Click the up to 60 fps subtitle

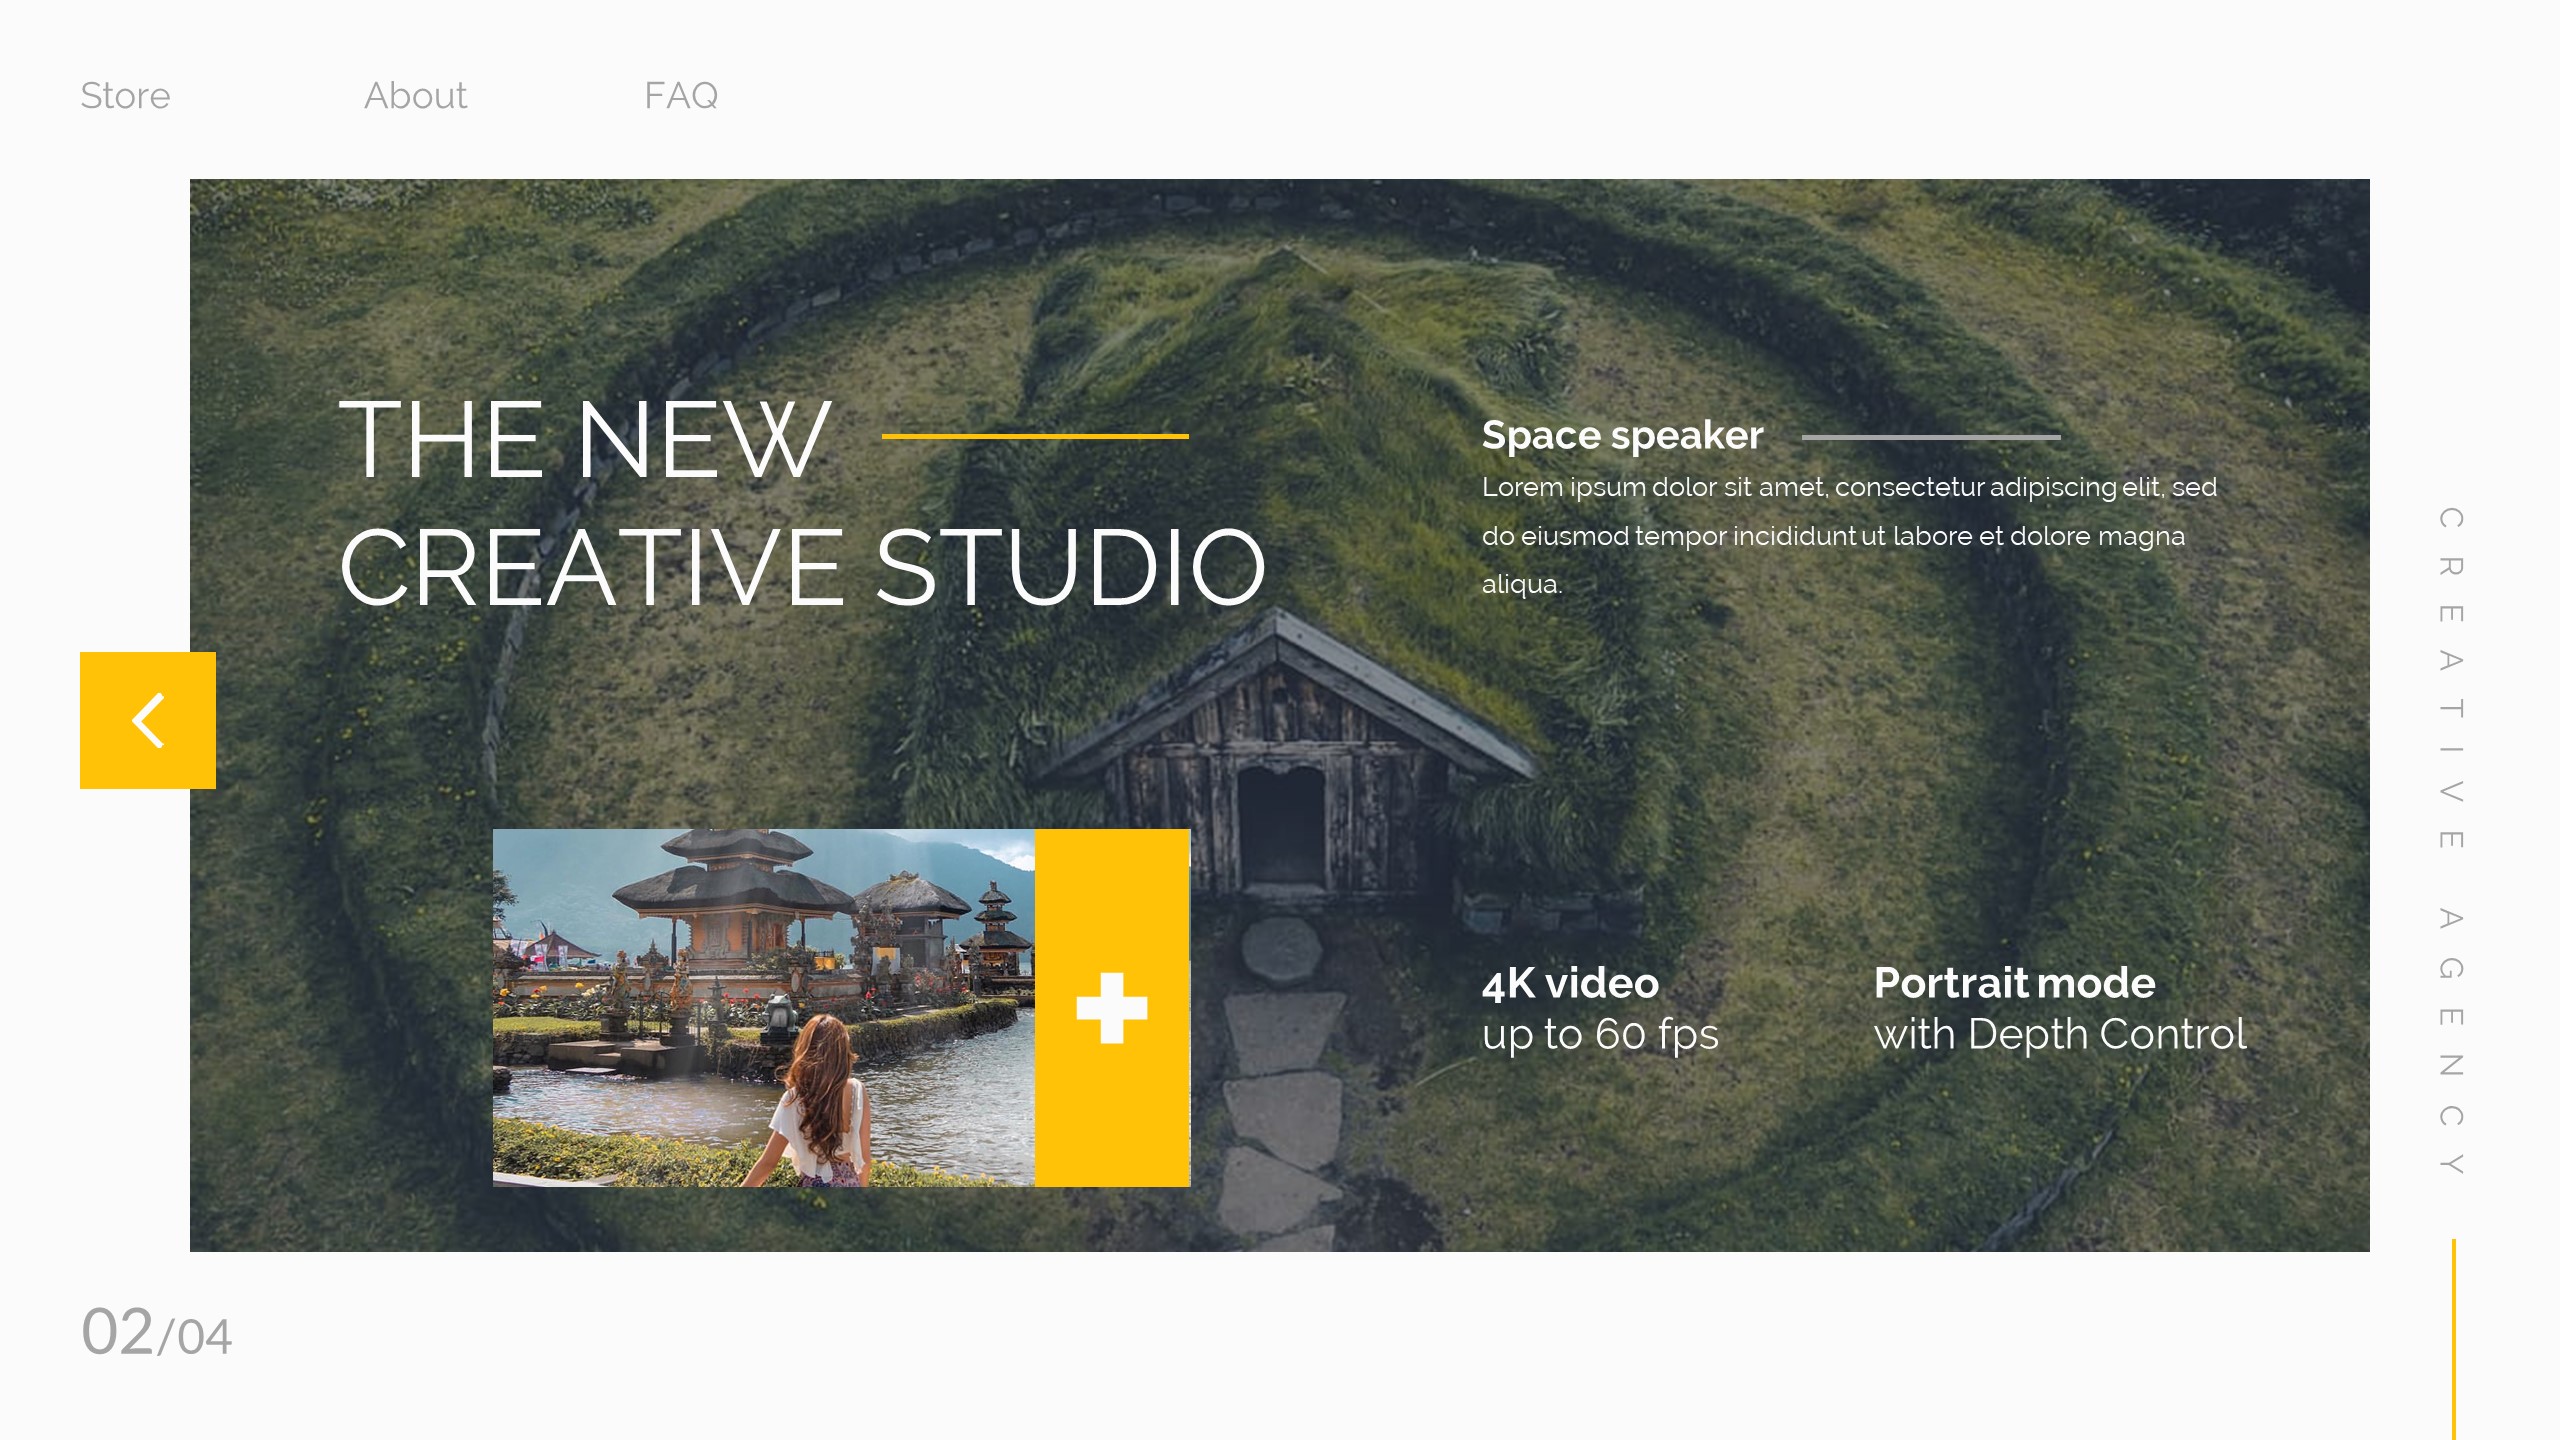[x=1600, y=1035]
